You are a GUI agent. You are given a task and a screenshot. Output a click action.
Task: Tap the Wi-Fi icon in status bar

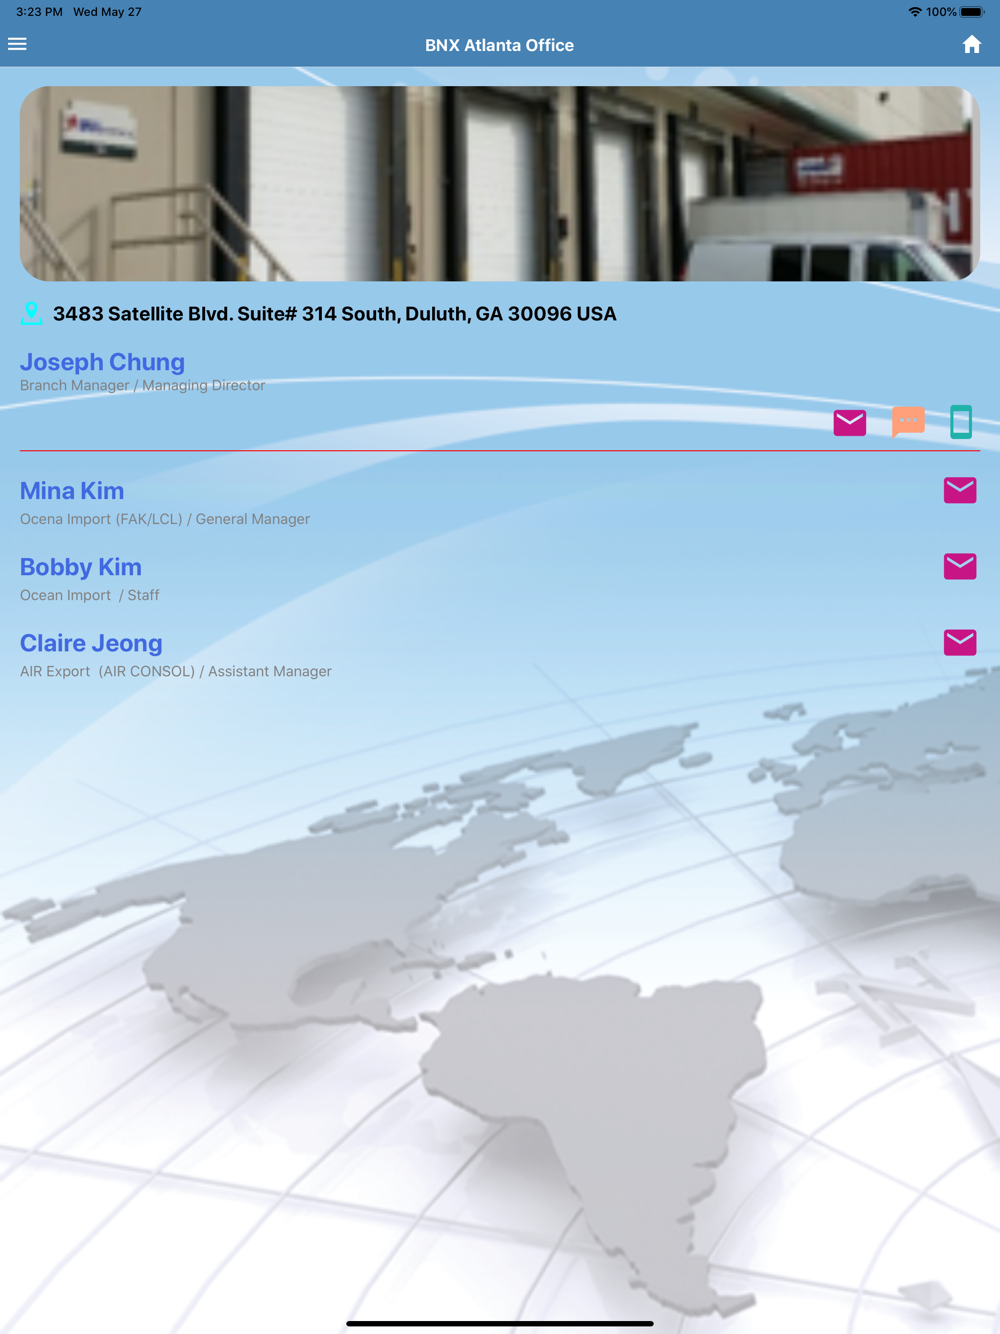[x=914, y=12]
